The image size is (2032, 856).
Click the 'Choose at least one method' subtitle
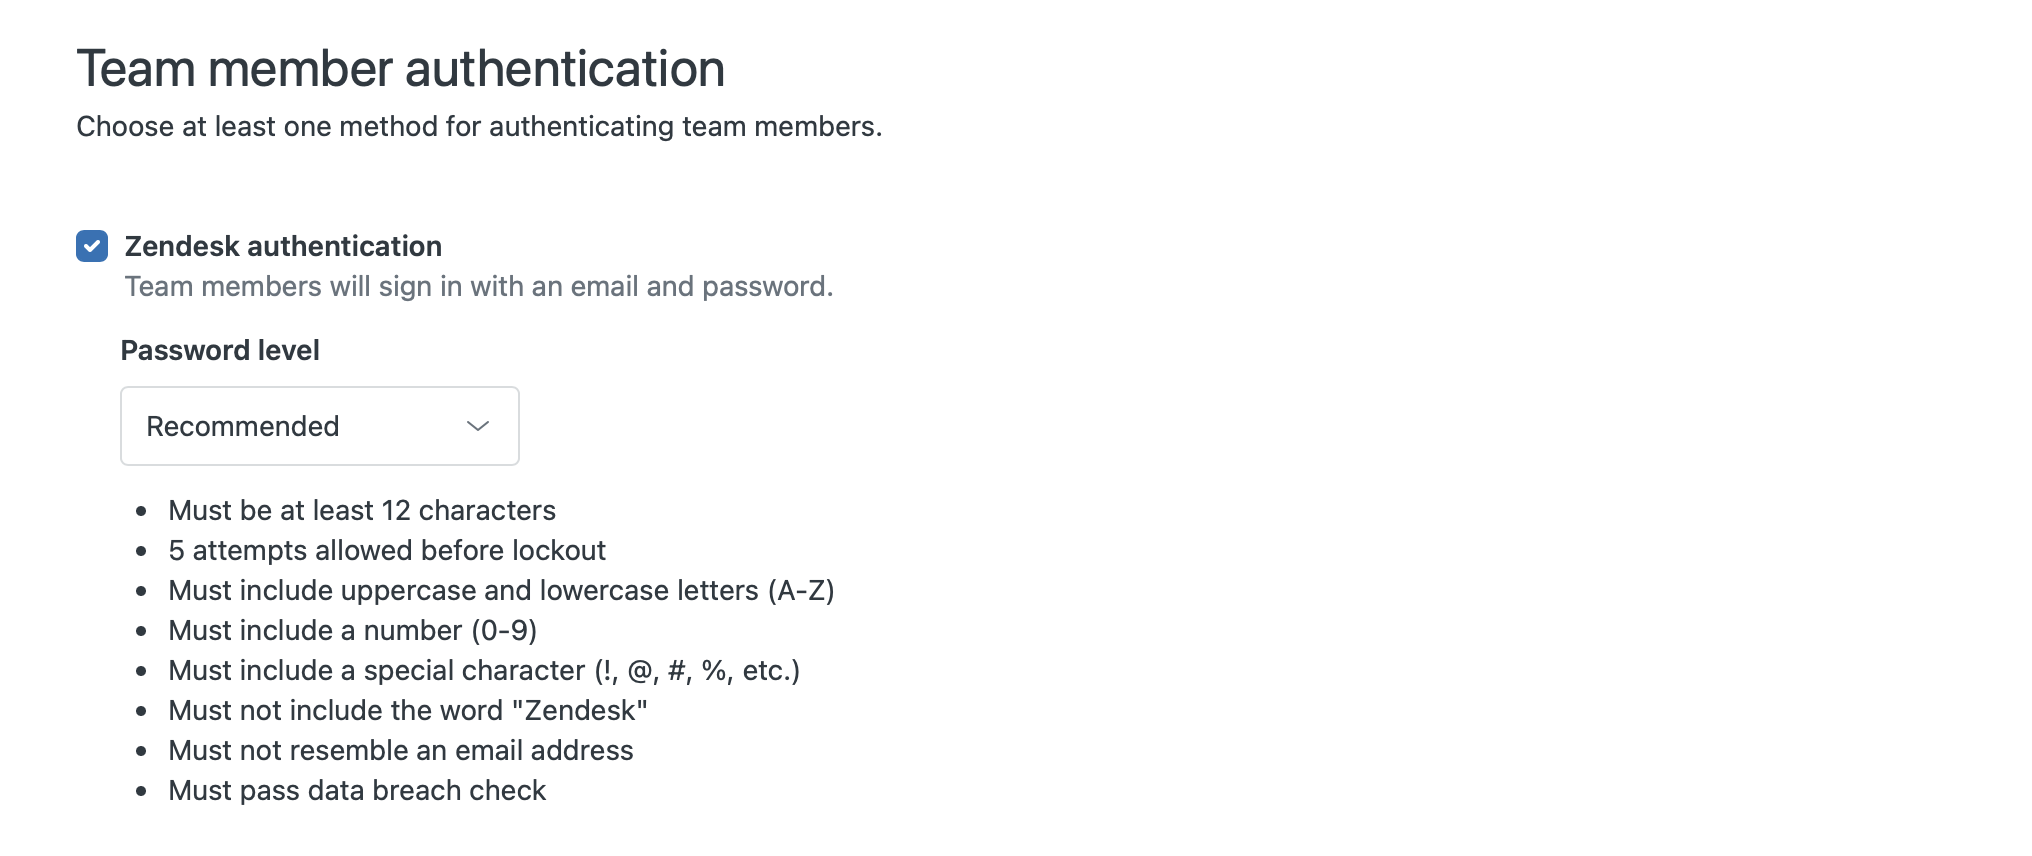[479, 127]
